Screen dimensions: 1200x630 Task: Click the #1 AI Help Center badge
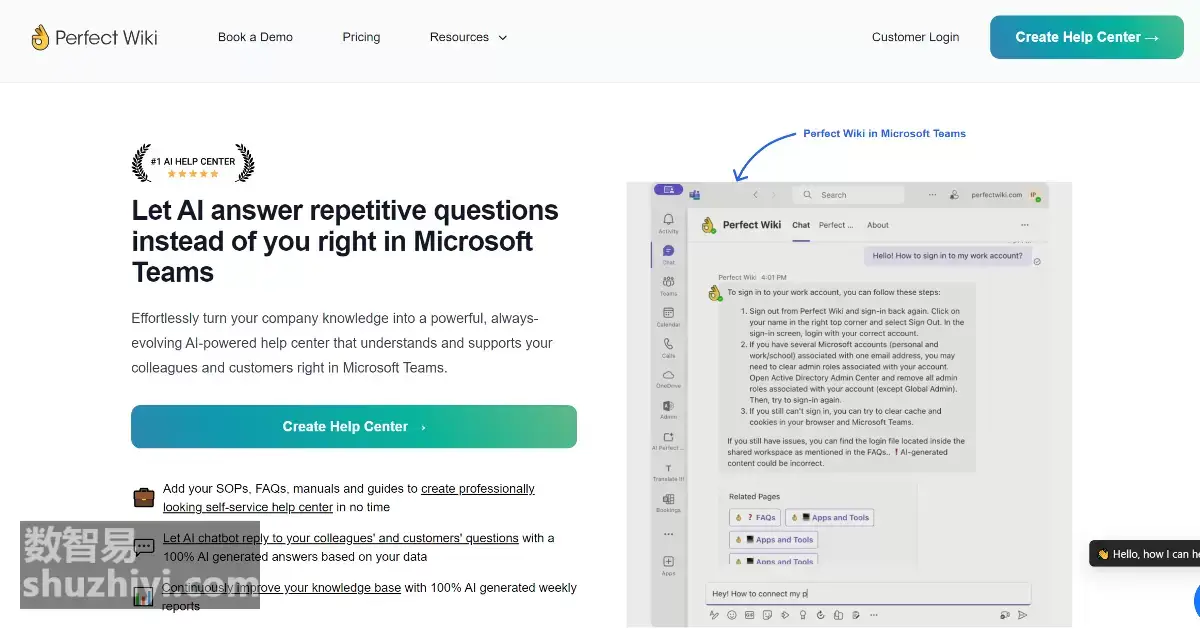pyautogui.click(x=193, y=164)
